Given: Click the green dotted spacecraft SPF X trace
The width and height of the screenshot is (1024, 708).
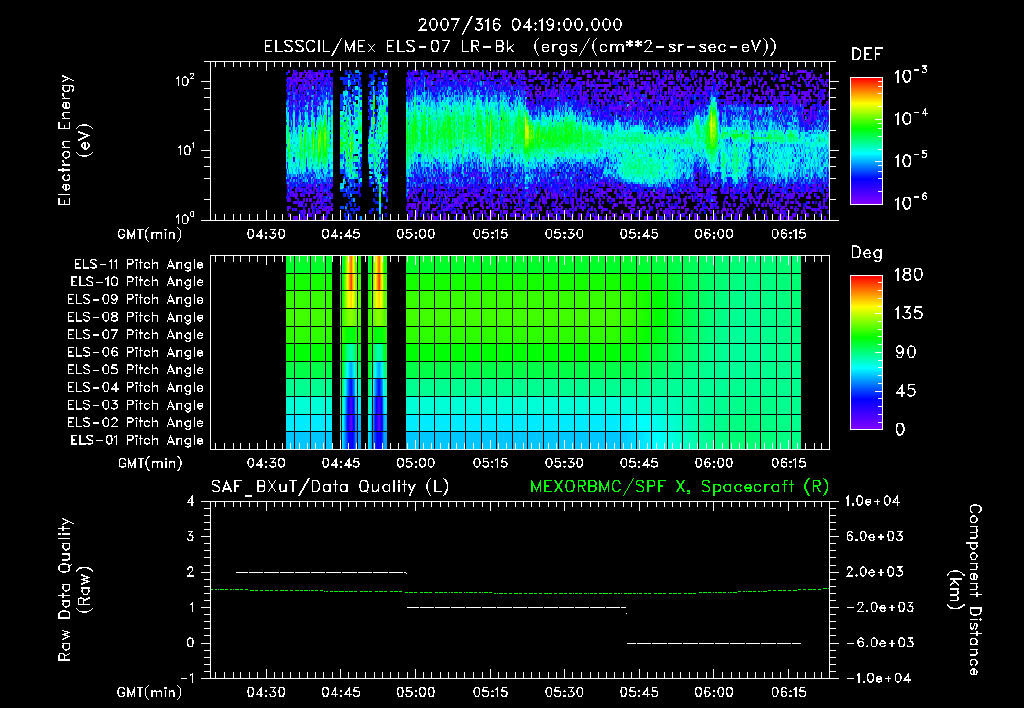Looking at the screenshot, I should (x=520, y=592).
